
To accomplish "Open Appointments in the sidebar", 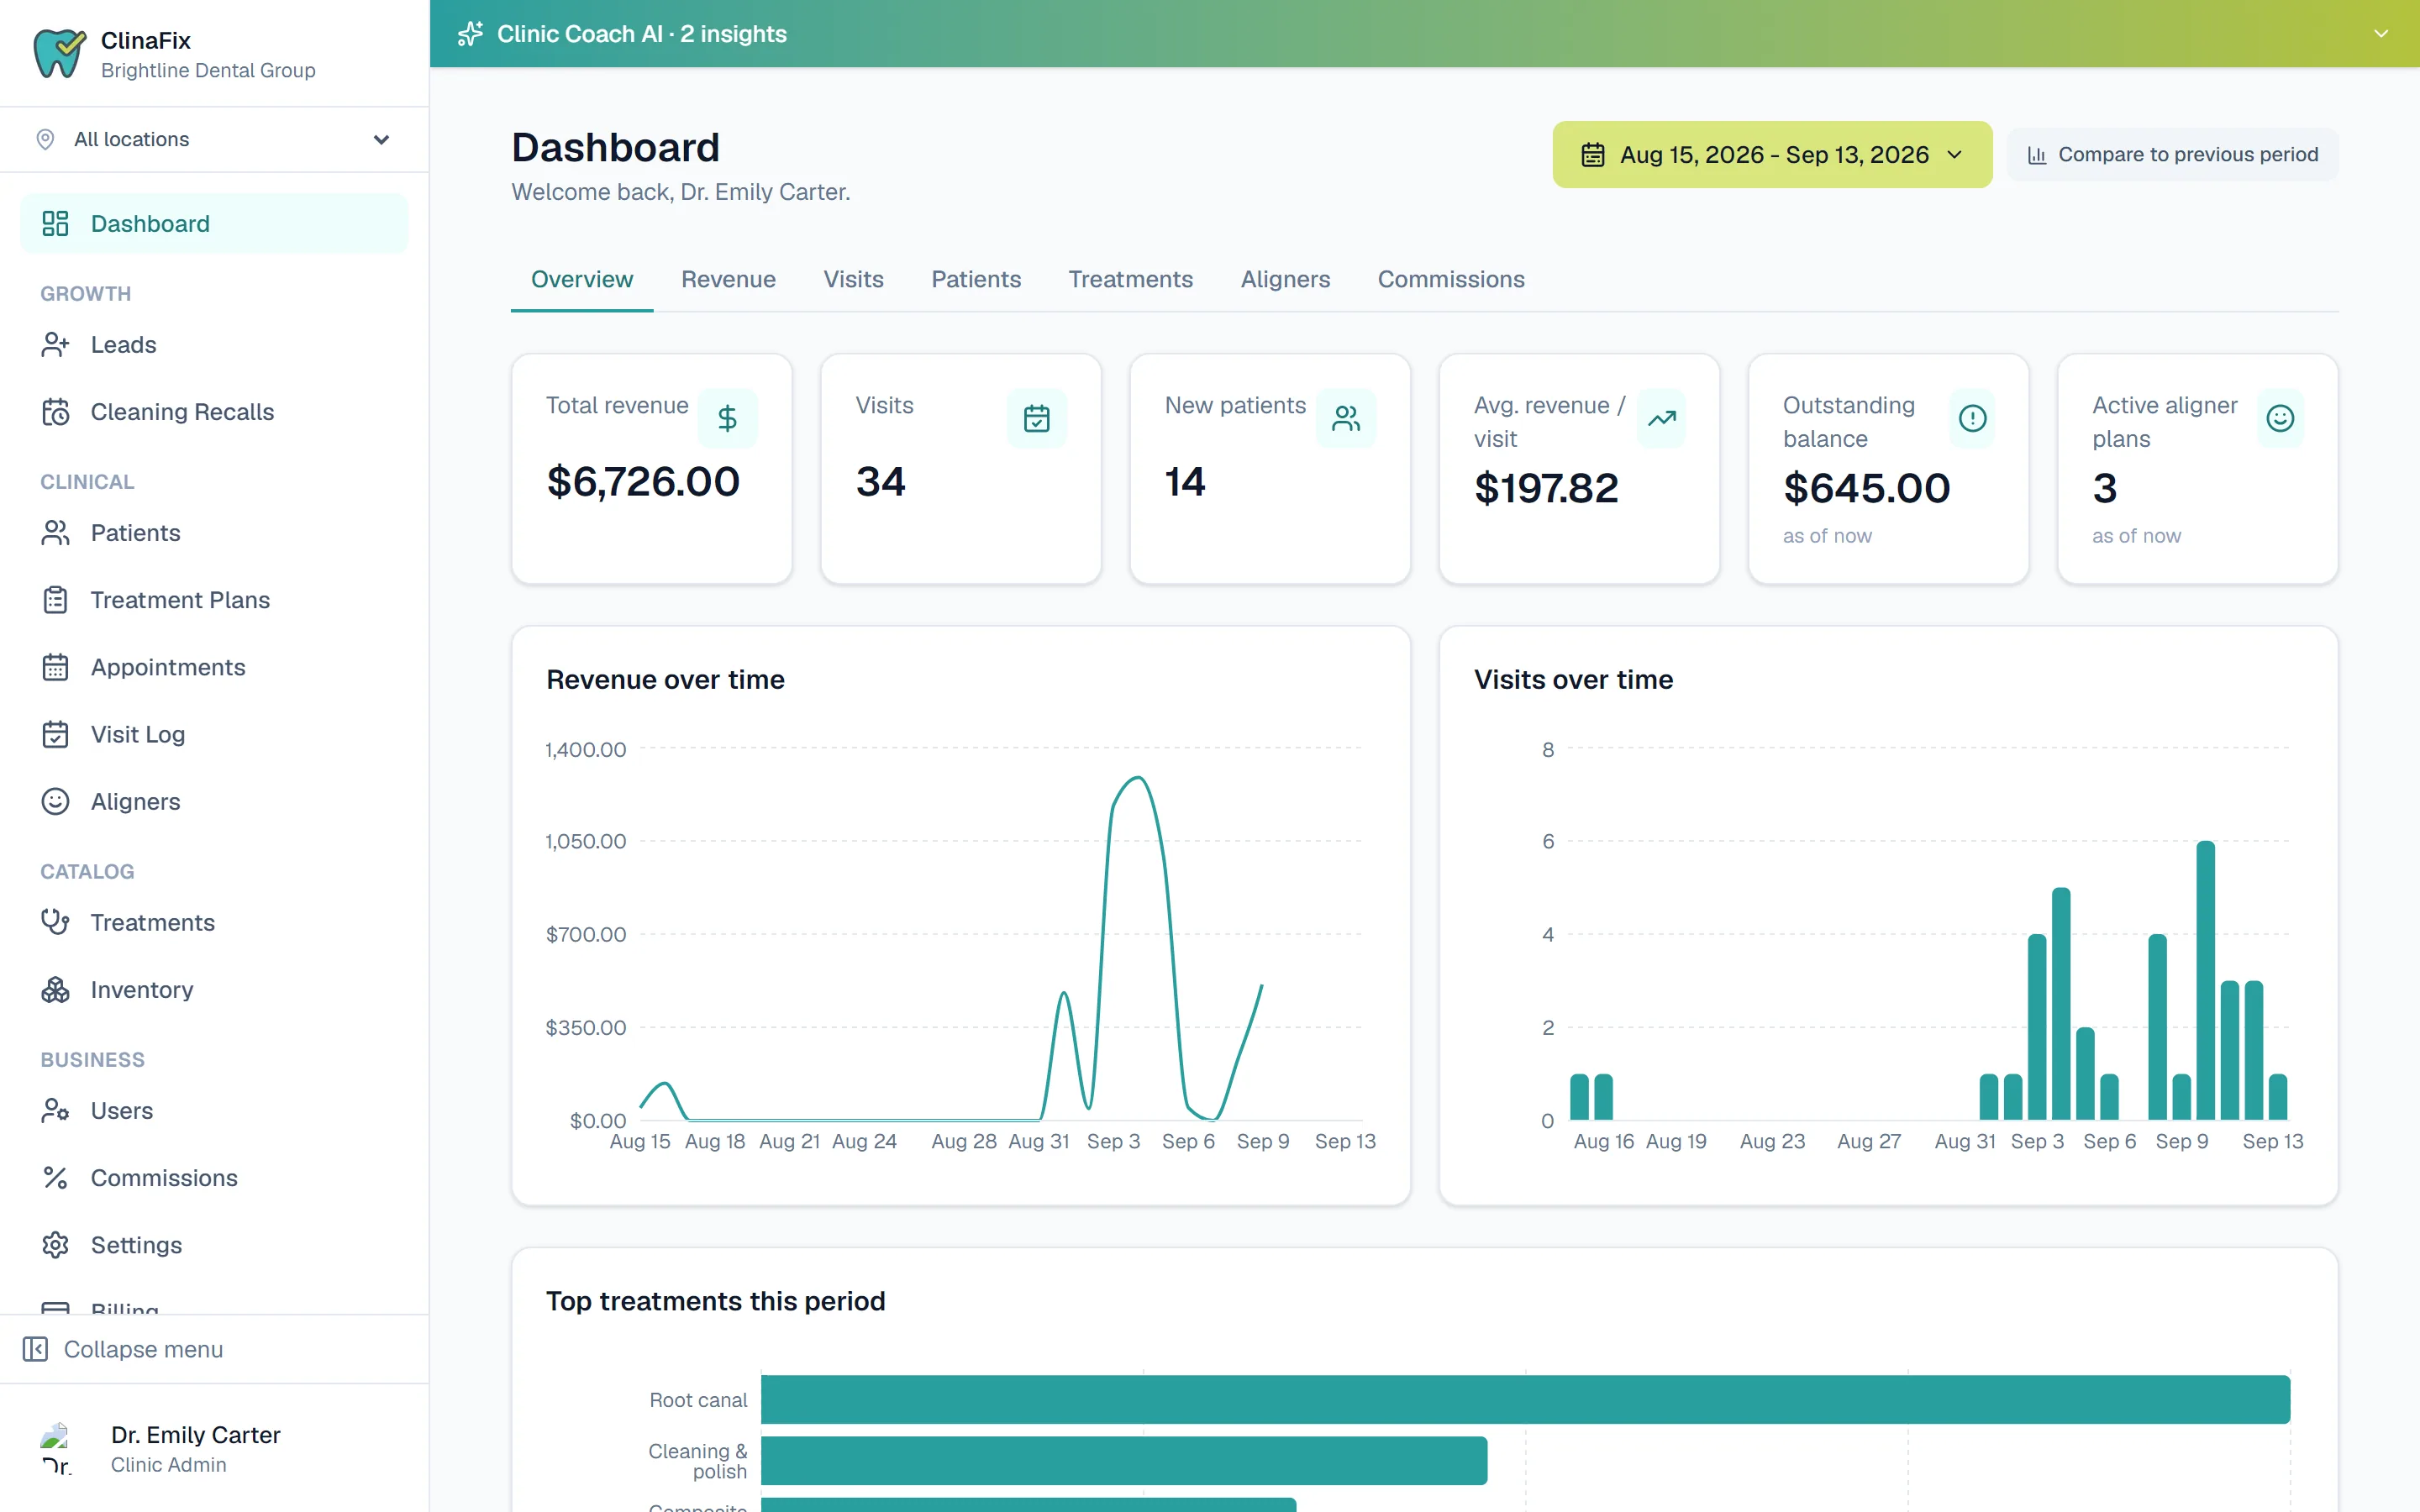I will [x=214, y=667].
